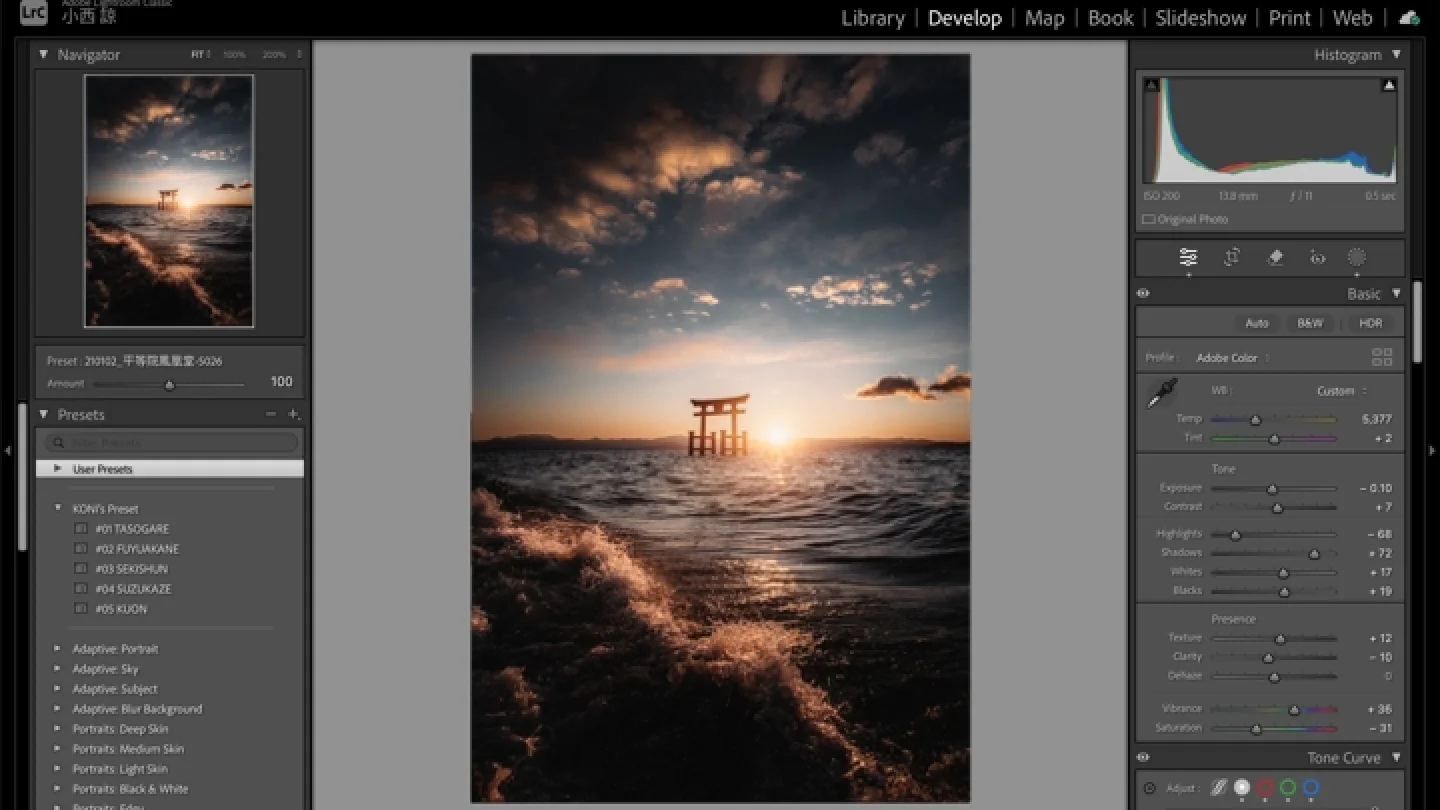Open the Masking tool
The height and width of the screenshot is (810, 1440).
(1357, 257)
